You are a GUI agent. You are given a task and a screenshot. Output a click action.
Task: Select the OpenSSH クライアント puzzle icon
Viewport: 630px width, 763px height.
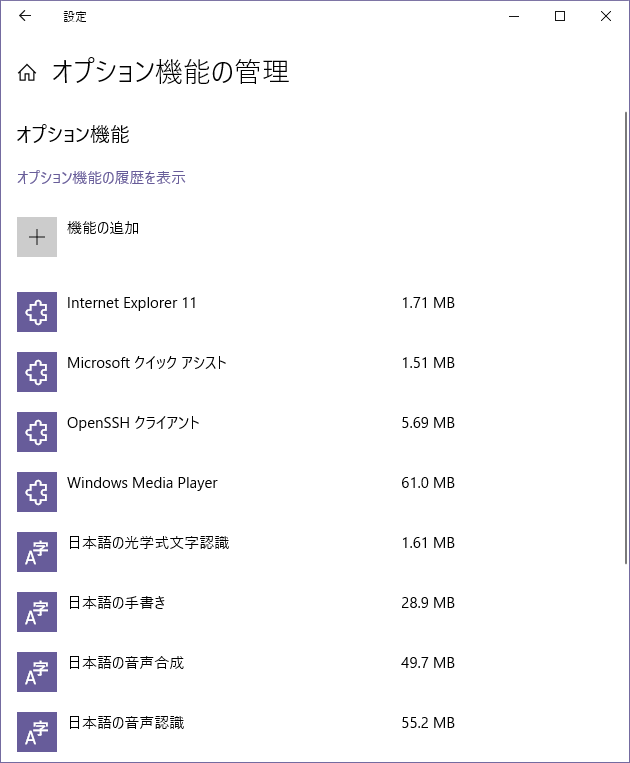(x=37, y=432)
